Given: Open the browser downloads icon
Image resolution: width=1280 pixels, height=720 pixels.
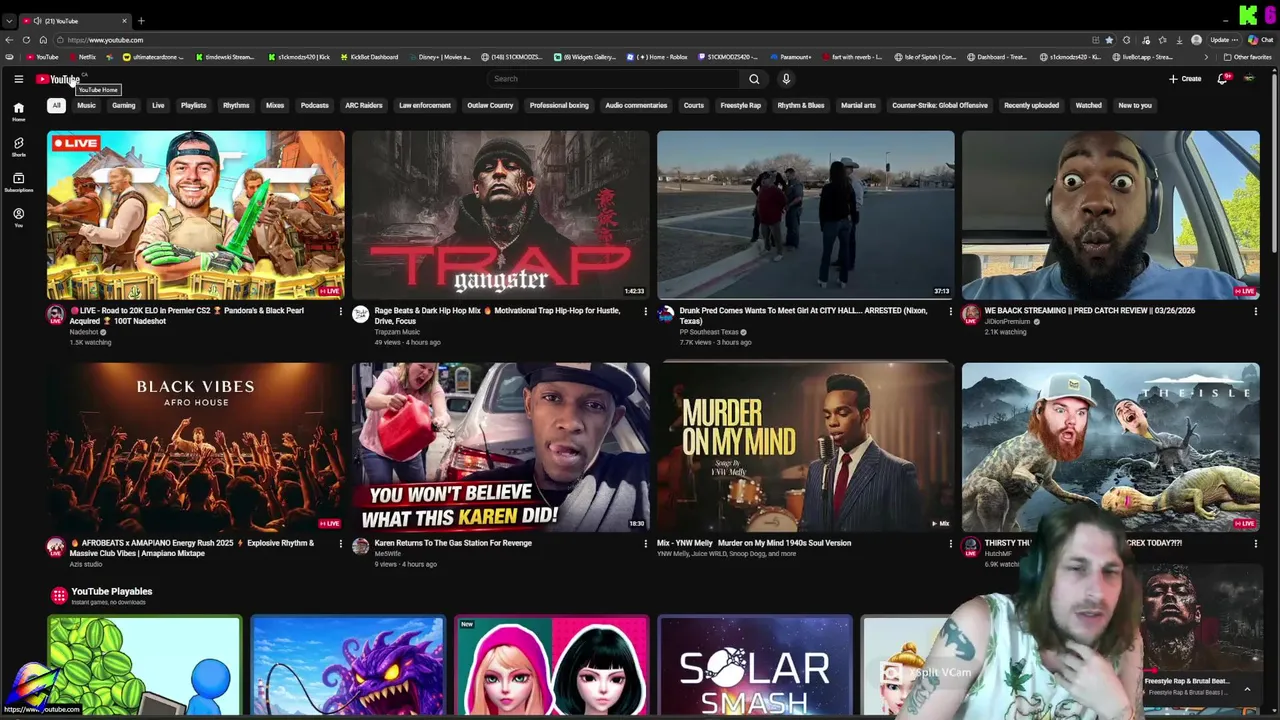Looking at the screenshot, I should coord(1180,40).
